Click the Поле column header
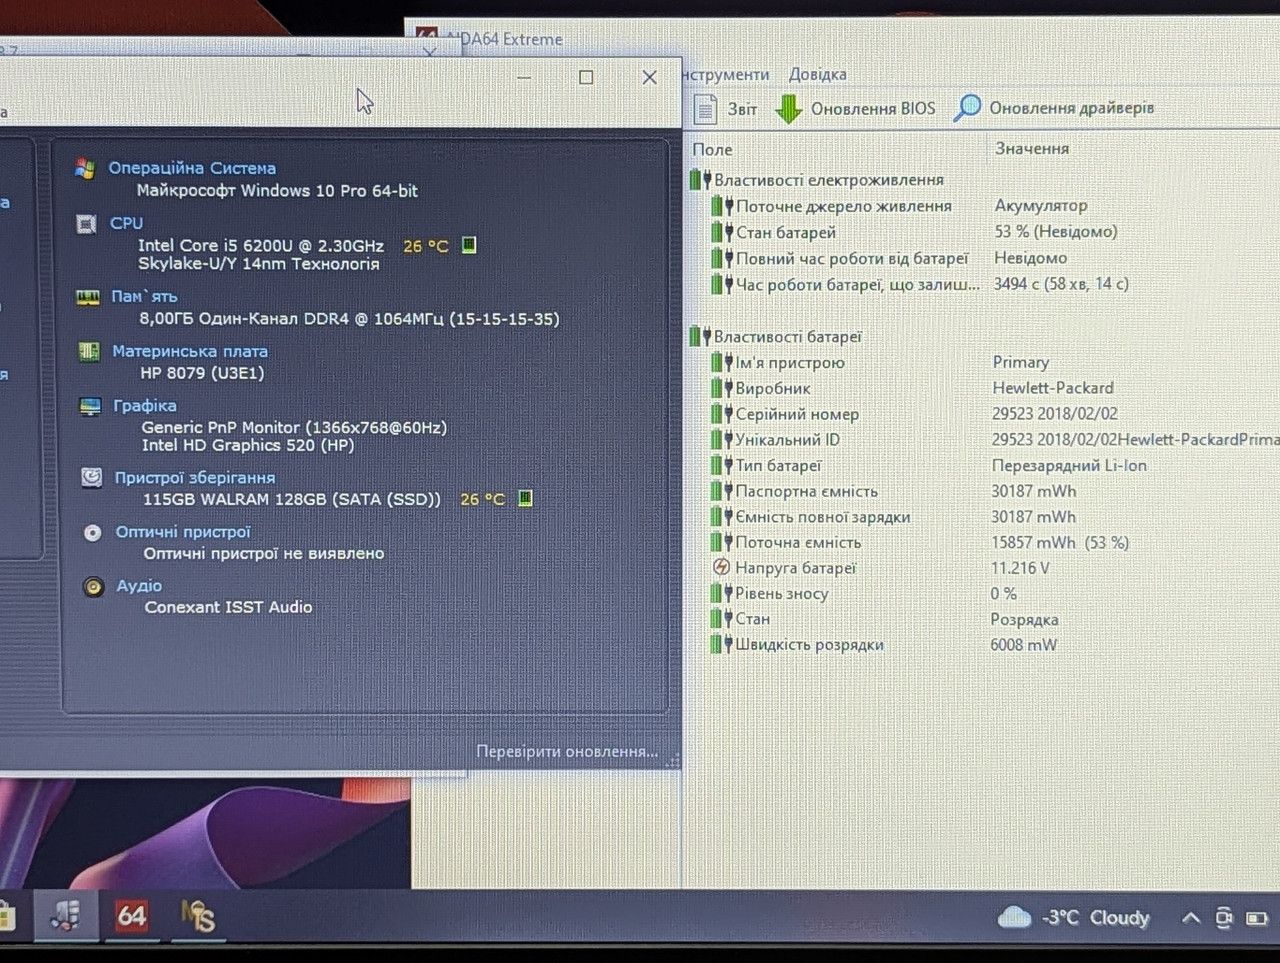The image size is (1280, 963). click(712, 149)
